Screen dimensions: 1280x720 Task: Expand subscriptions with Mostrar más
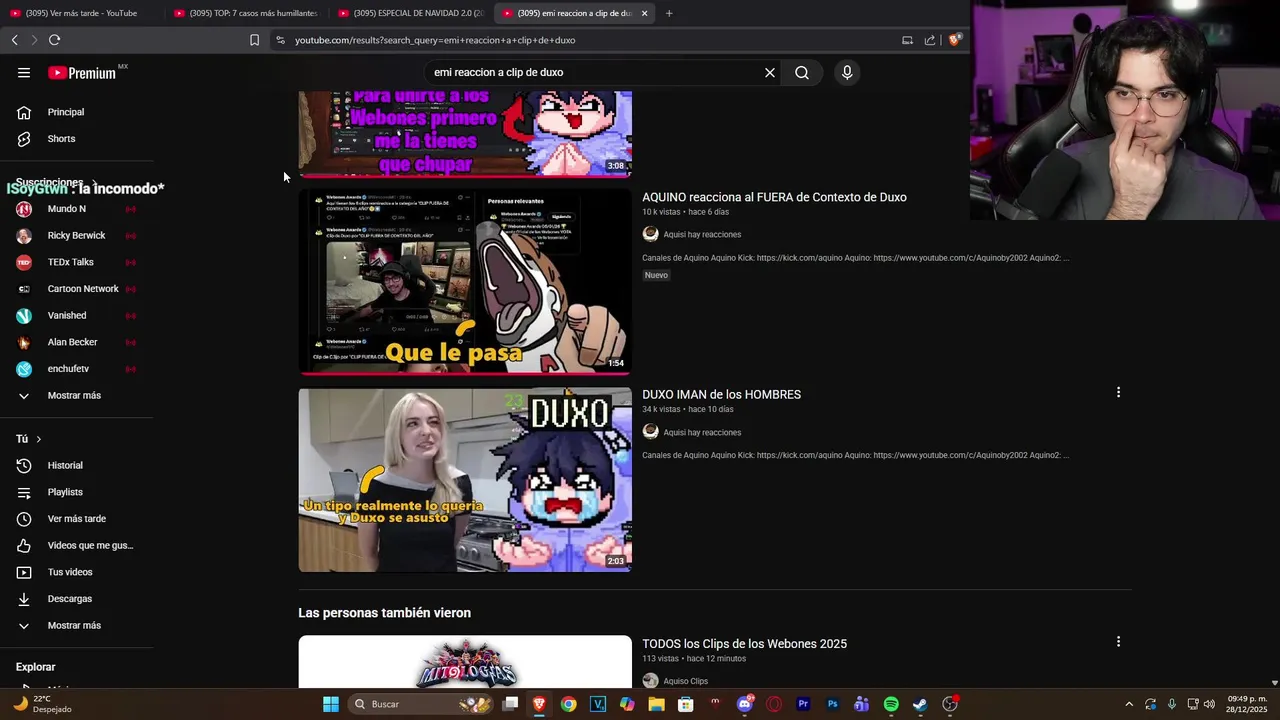point(76,395)
